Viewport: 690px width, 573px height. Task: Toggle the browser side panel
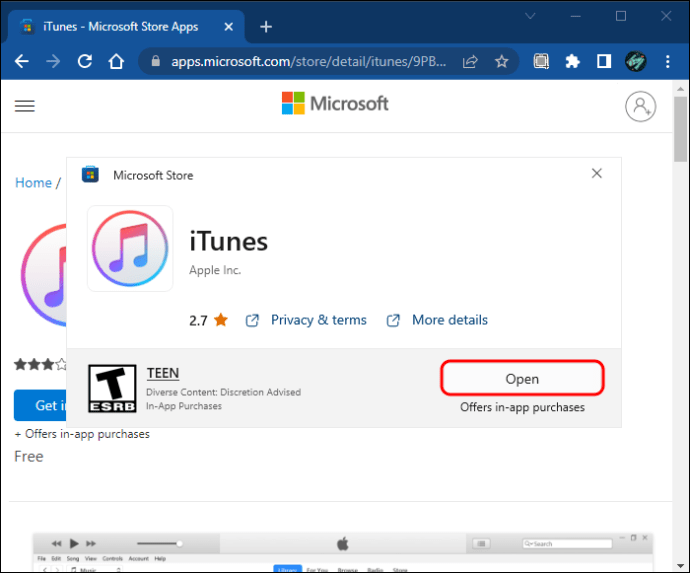pyautogui.click(x=604, y=61)
